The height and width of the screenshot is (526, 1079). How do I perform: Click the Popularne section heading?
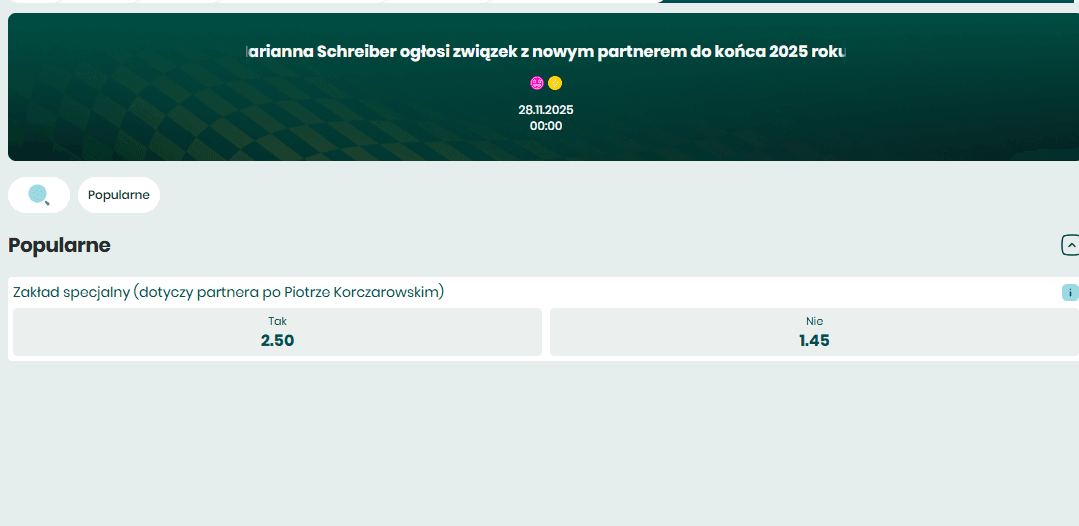59,245
